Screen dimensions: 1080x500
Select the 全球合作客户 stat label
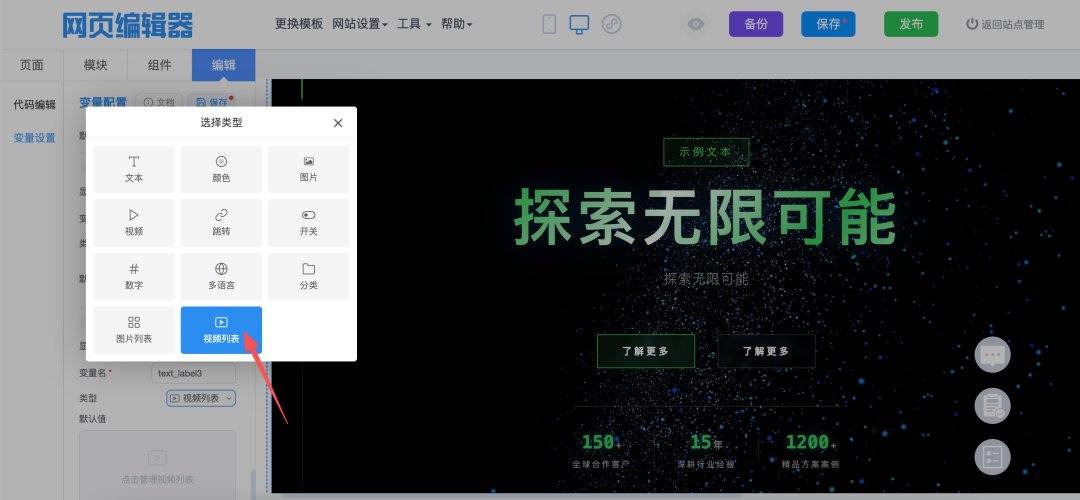click(601, 464)
